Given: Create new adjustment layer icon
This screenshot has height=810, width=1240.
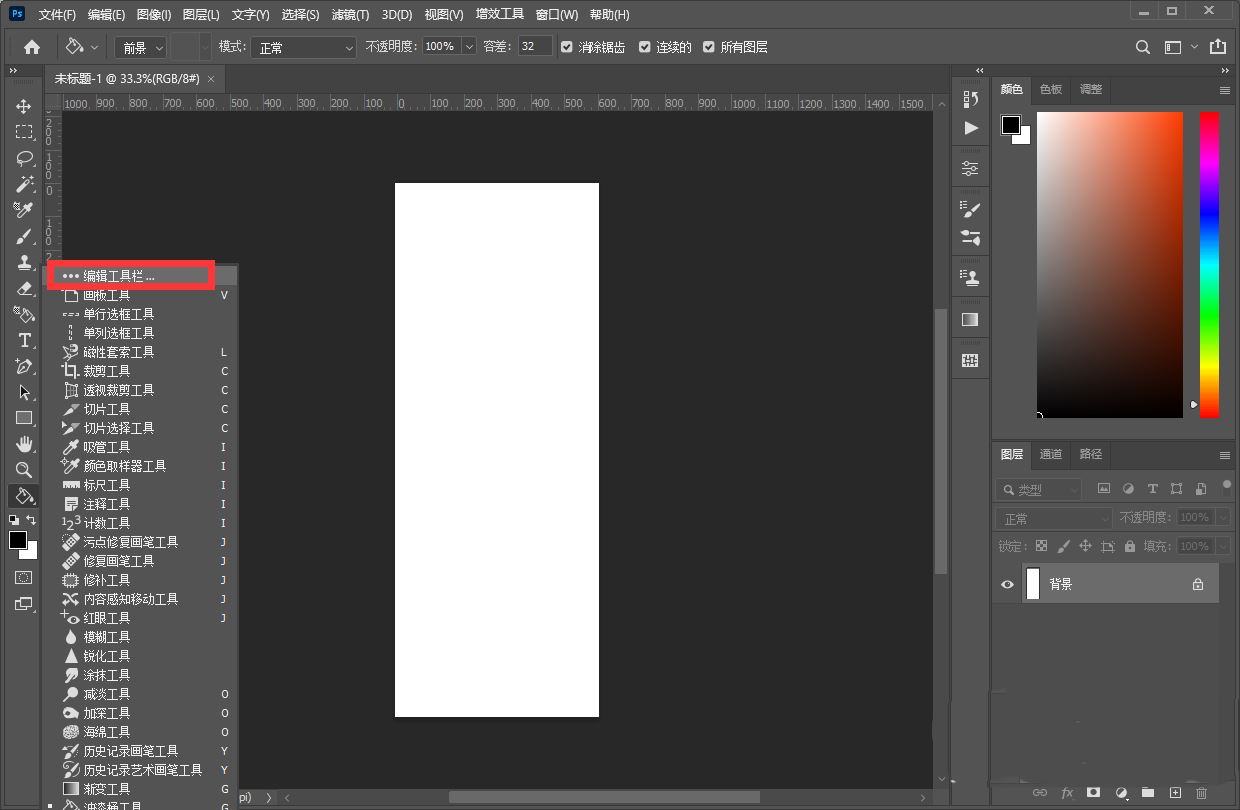Looking at the screenshot, I should tap(1121, 792).
